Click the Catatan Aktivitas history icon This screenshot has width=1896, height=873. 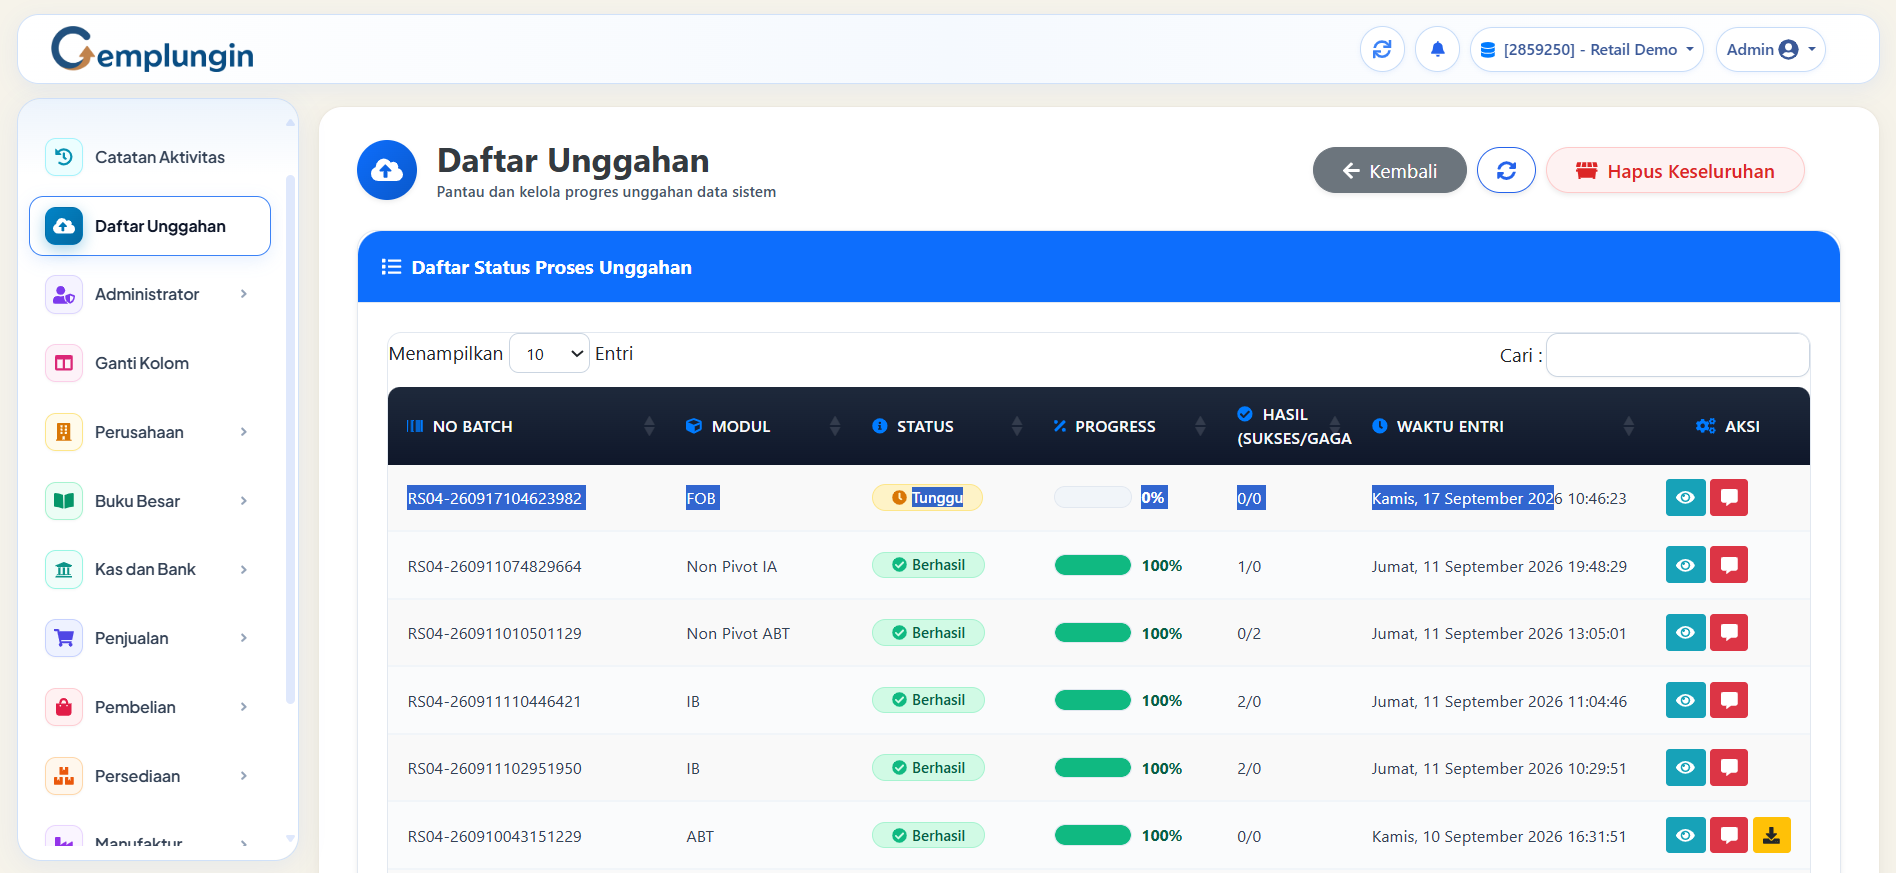[x=64, y=157]
